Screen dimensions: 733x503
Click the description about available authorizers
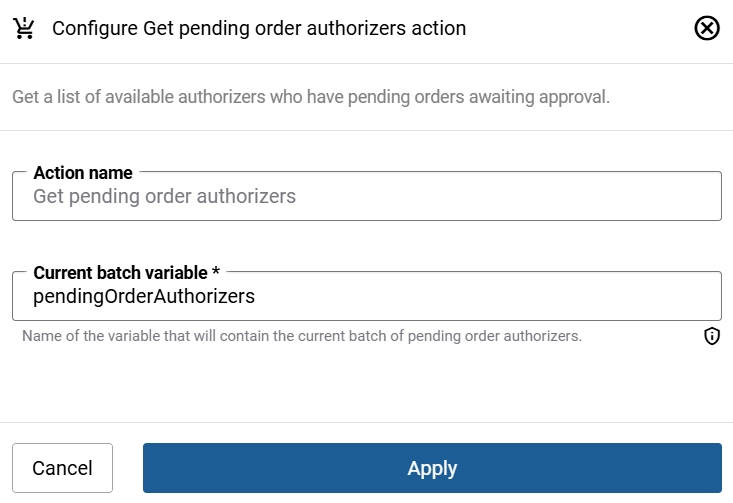click(311, 97)
